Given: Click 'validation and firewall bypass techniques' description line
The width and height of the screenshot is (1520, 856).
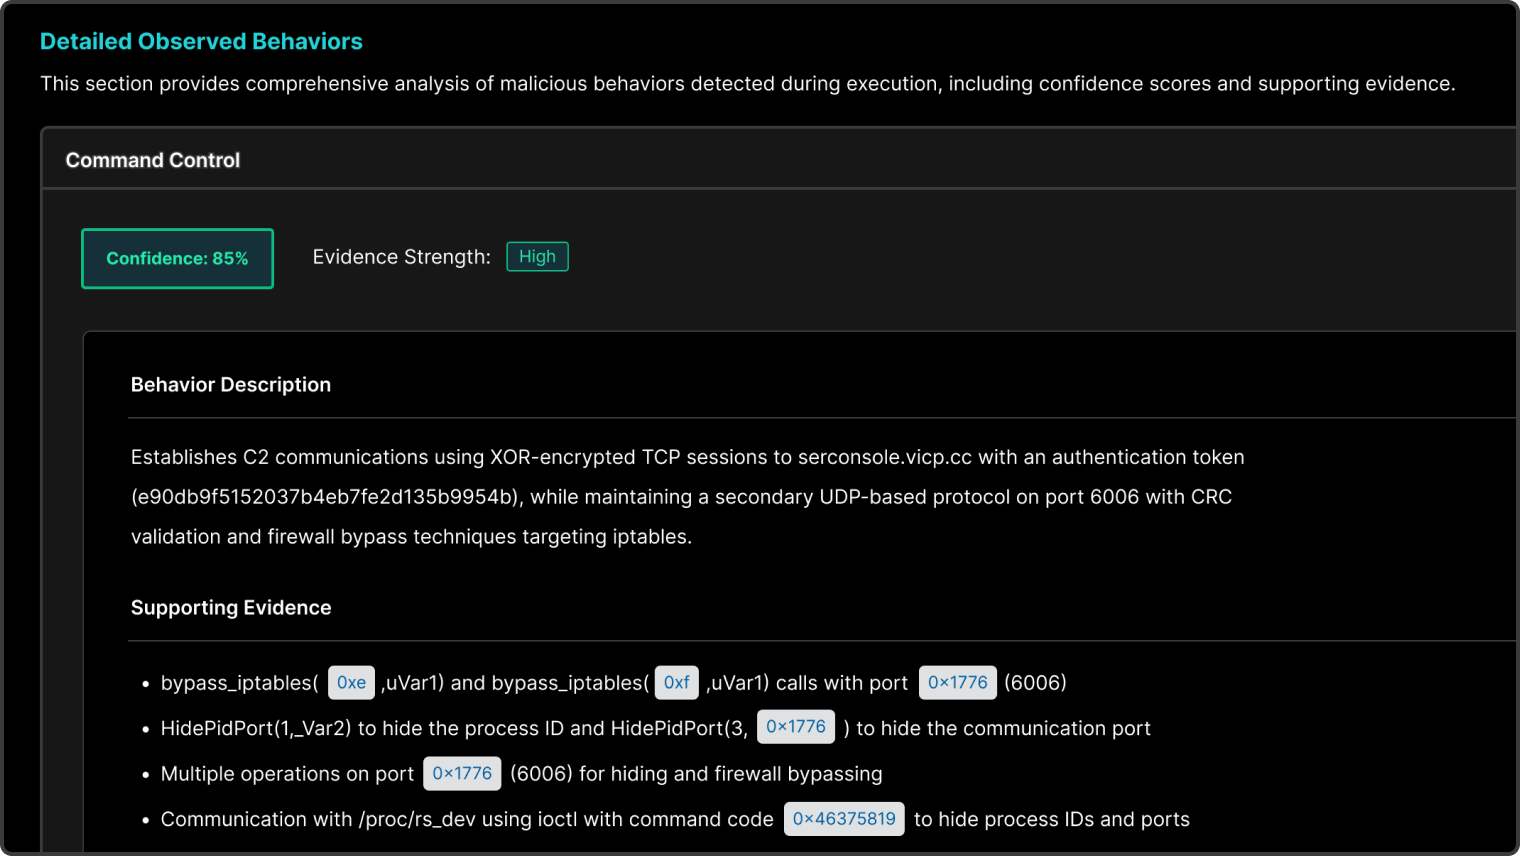Looking at the screenshot, I should pos(410,537).
